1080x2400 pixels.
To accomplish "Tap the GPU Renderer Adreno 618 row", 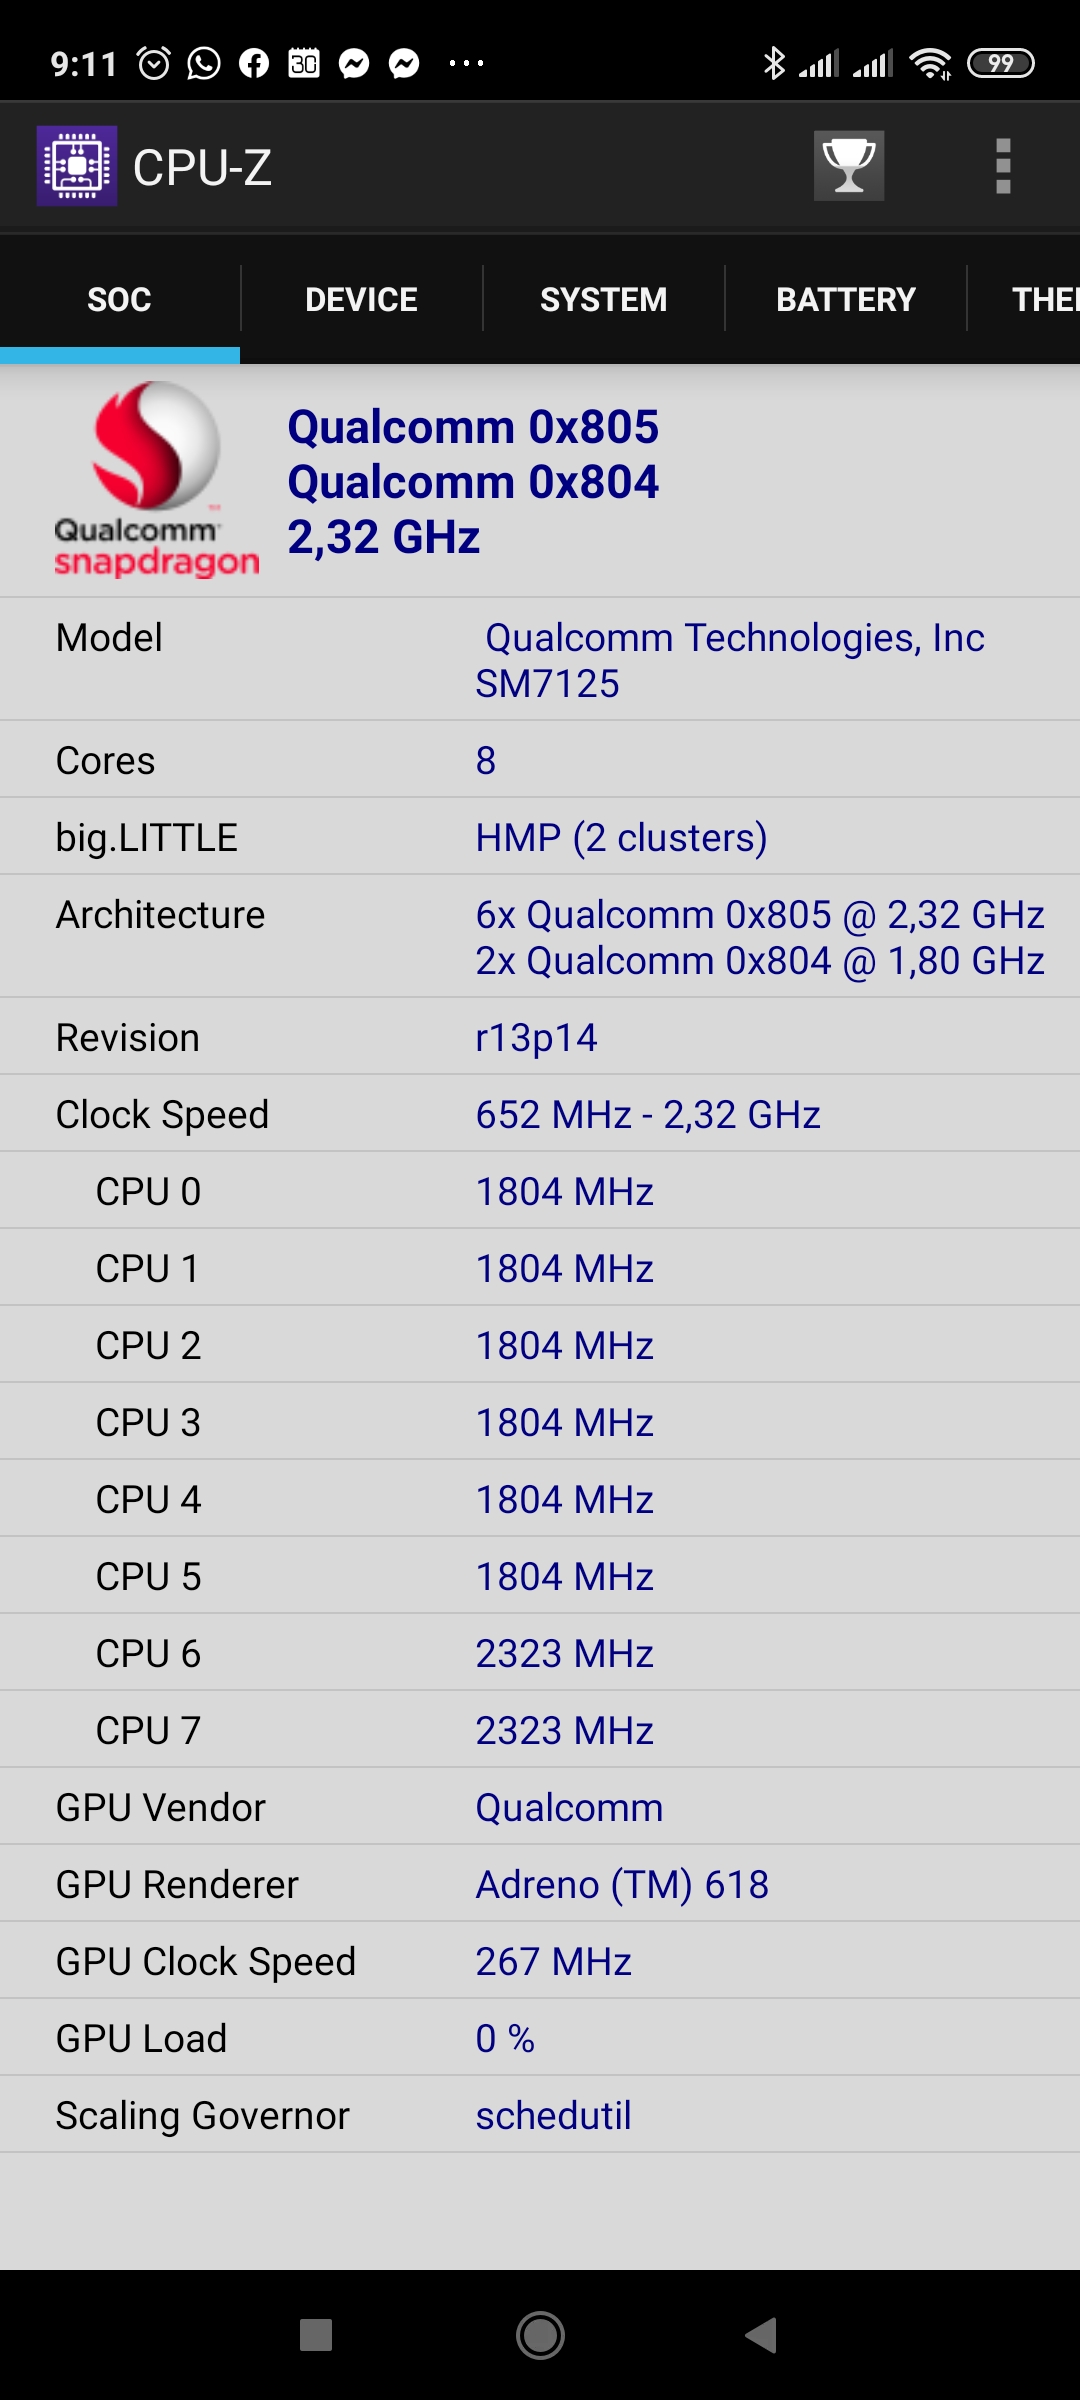I will pyautogui.click(x=540, y=1884).
